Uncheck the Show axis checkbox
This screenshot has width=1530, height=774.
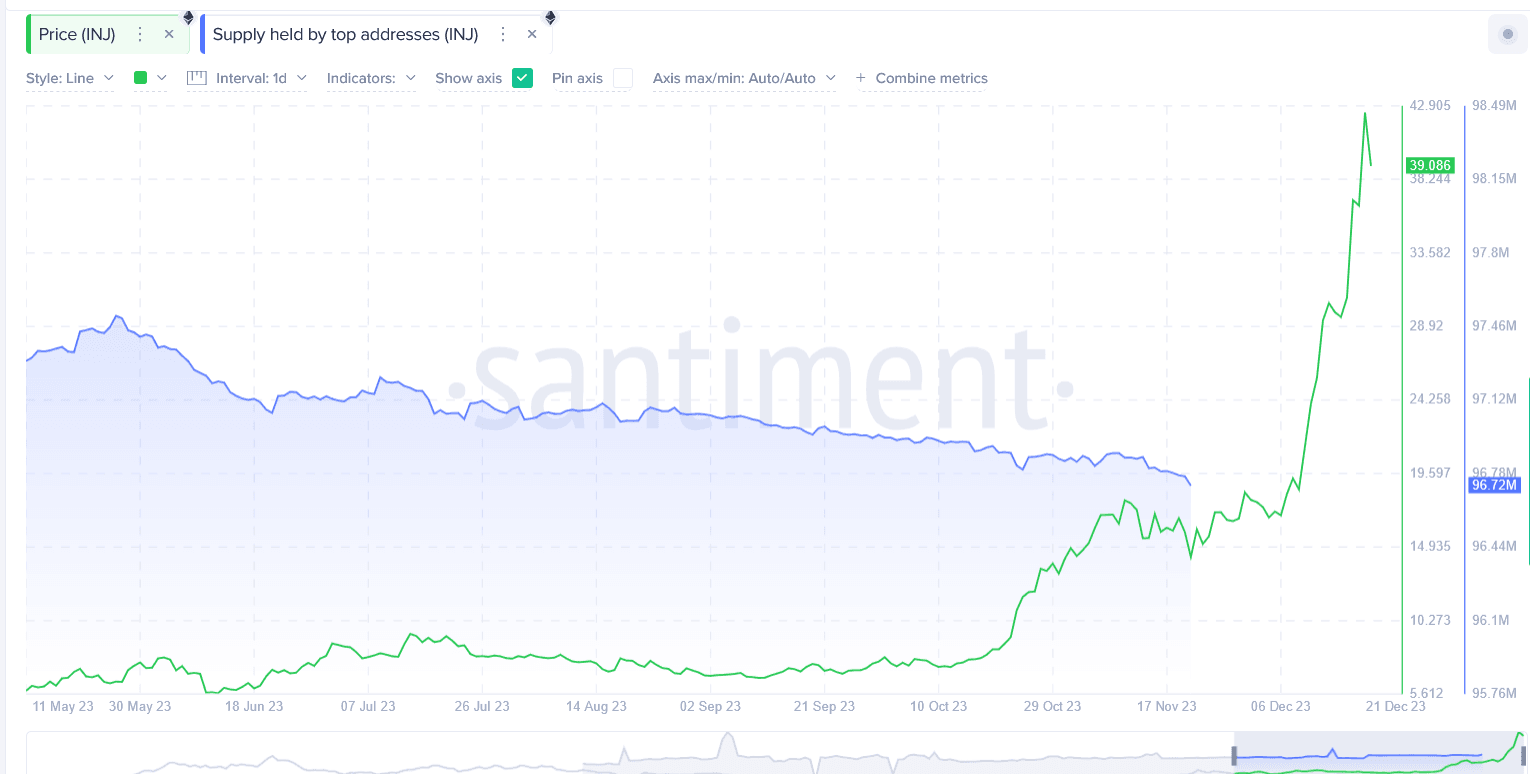[x=522, y=78]
